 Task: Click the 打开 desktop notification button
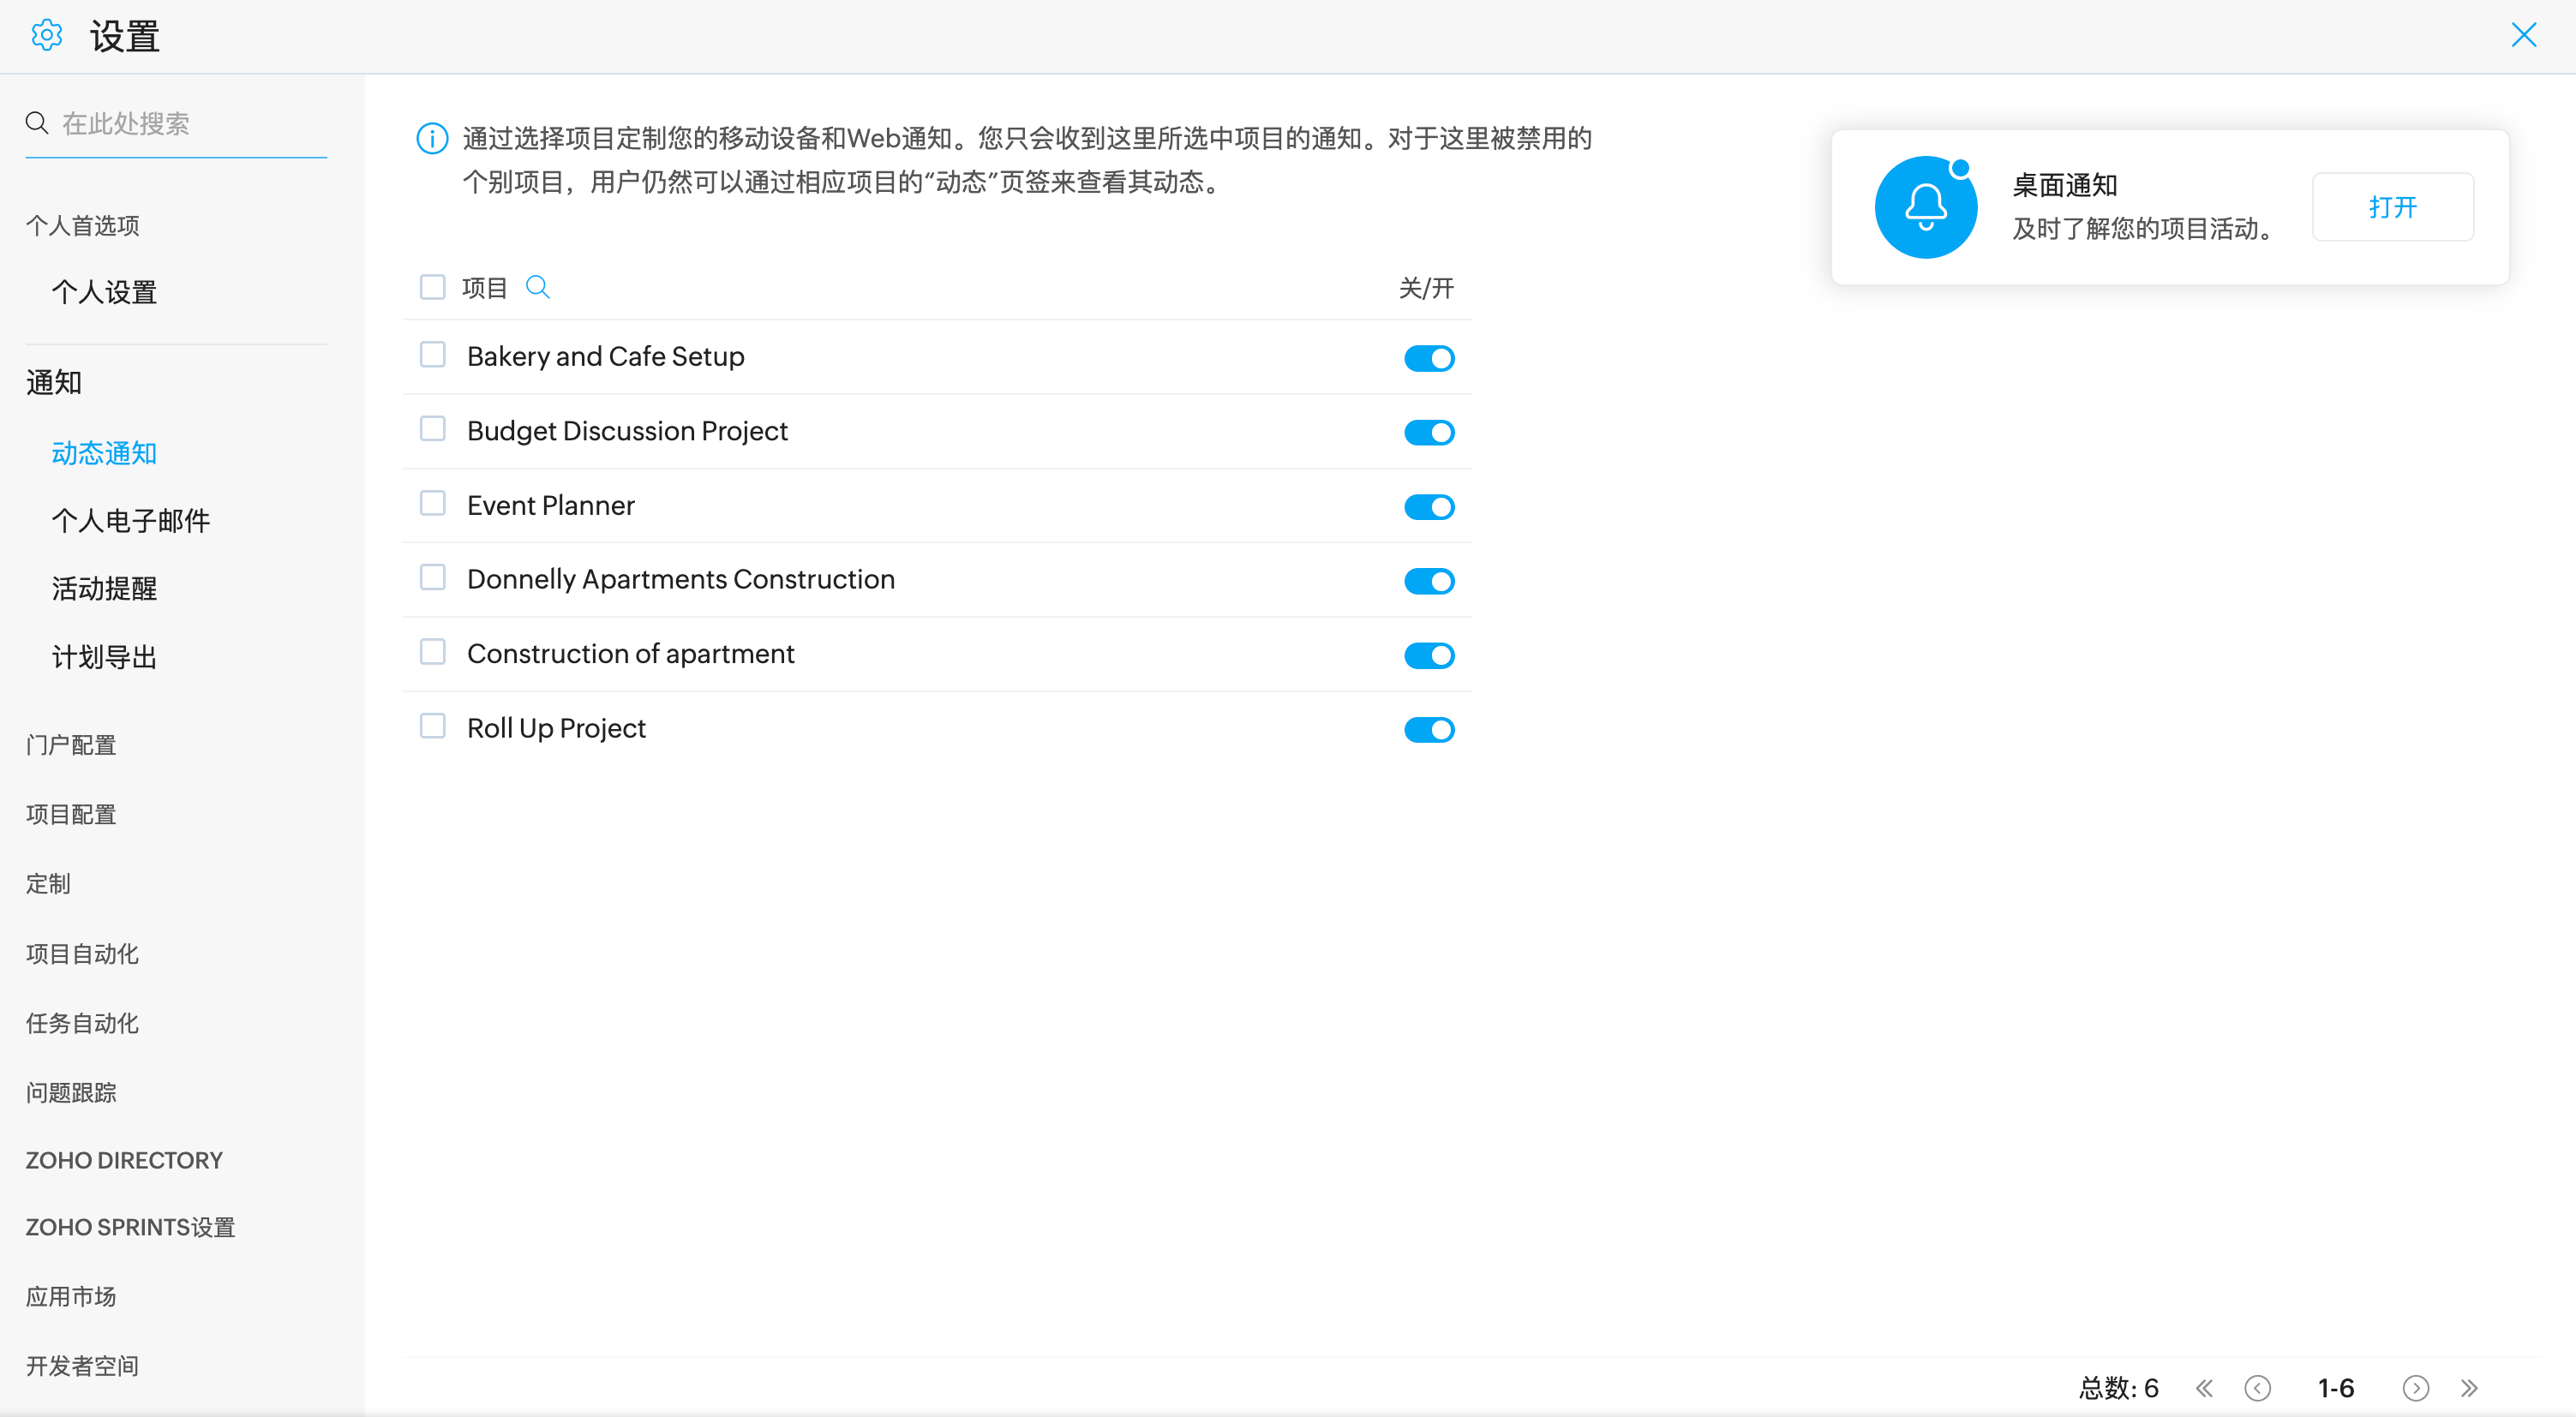click(x=2392, y=207)
